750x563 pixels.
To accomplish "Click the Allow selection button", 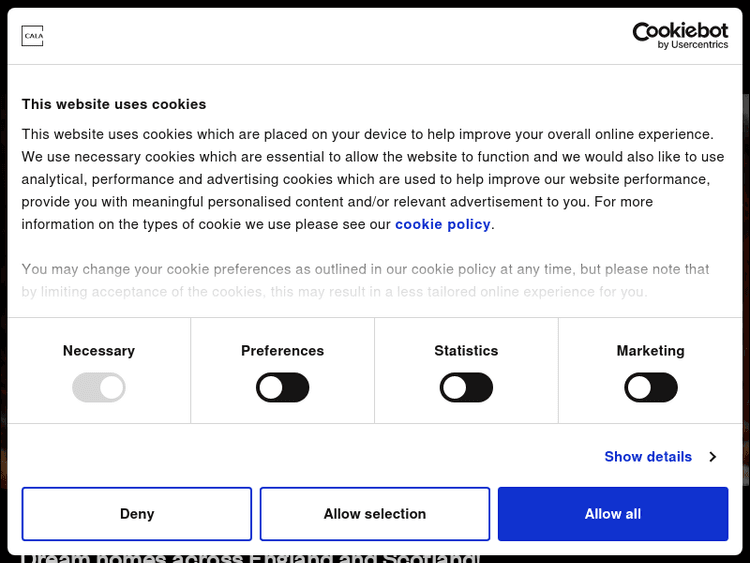I will click(x=375, y=514).
